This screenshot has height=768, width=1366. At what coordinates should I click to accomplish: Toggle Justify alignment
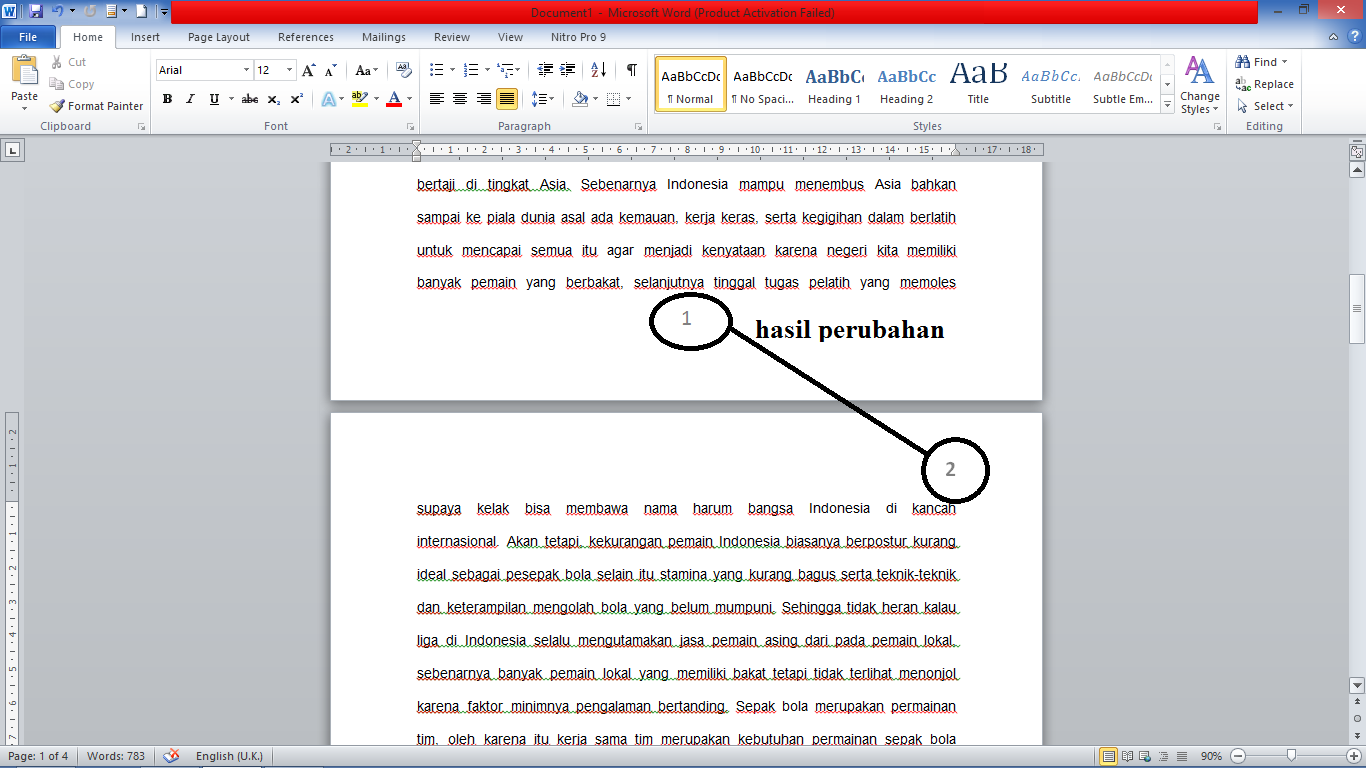click(x=507, y=99)
